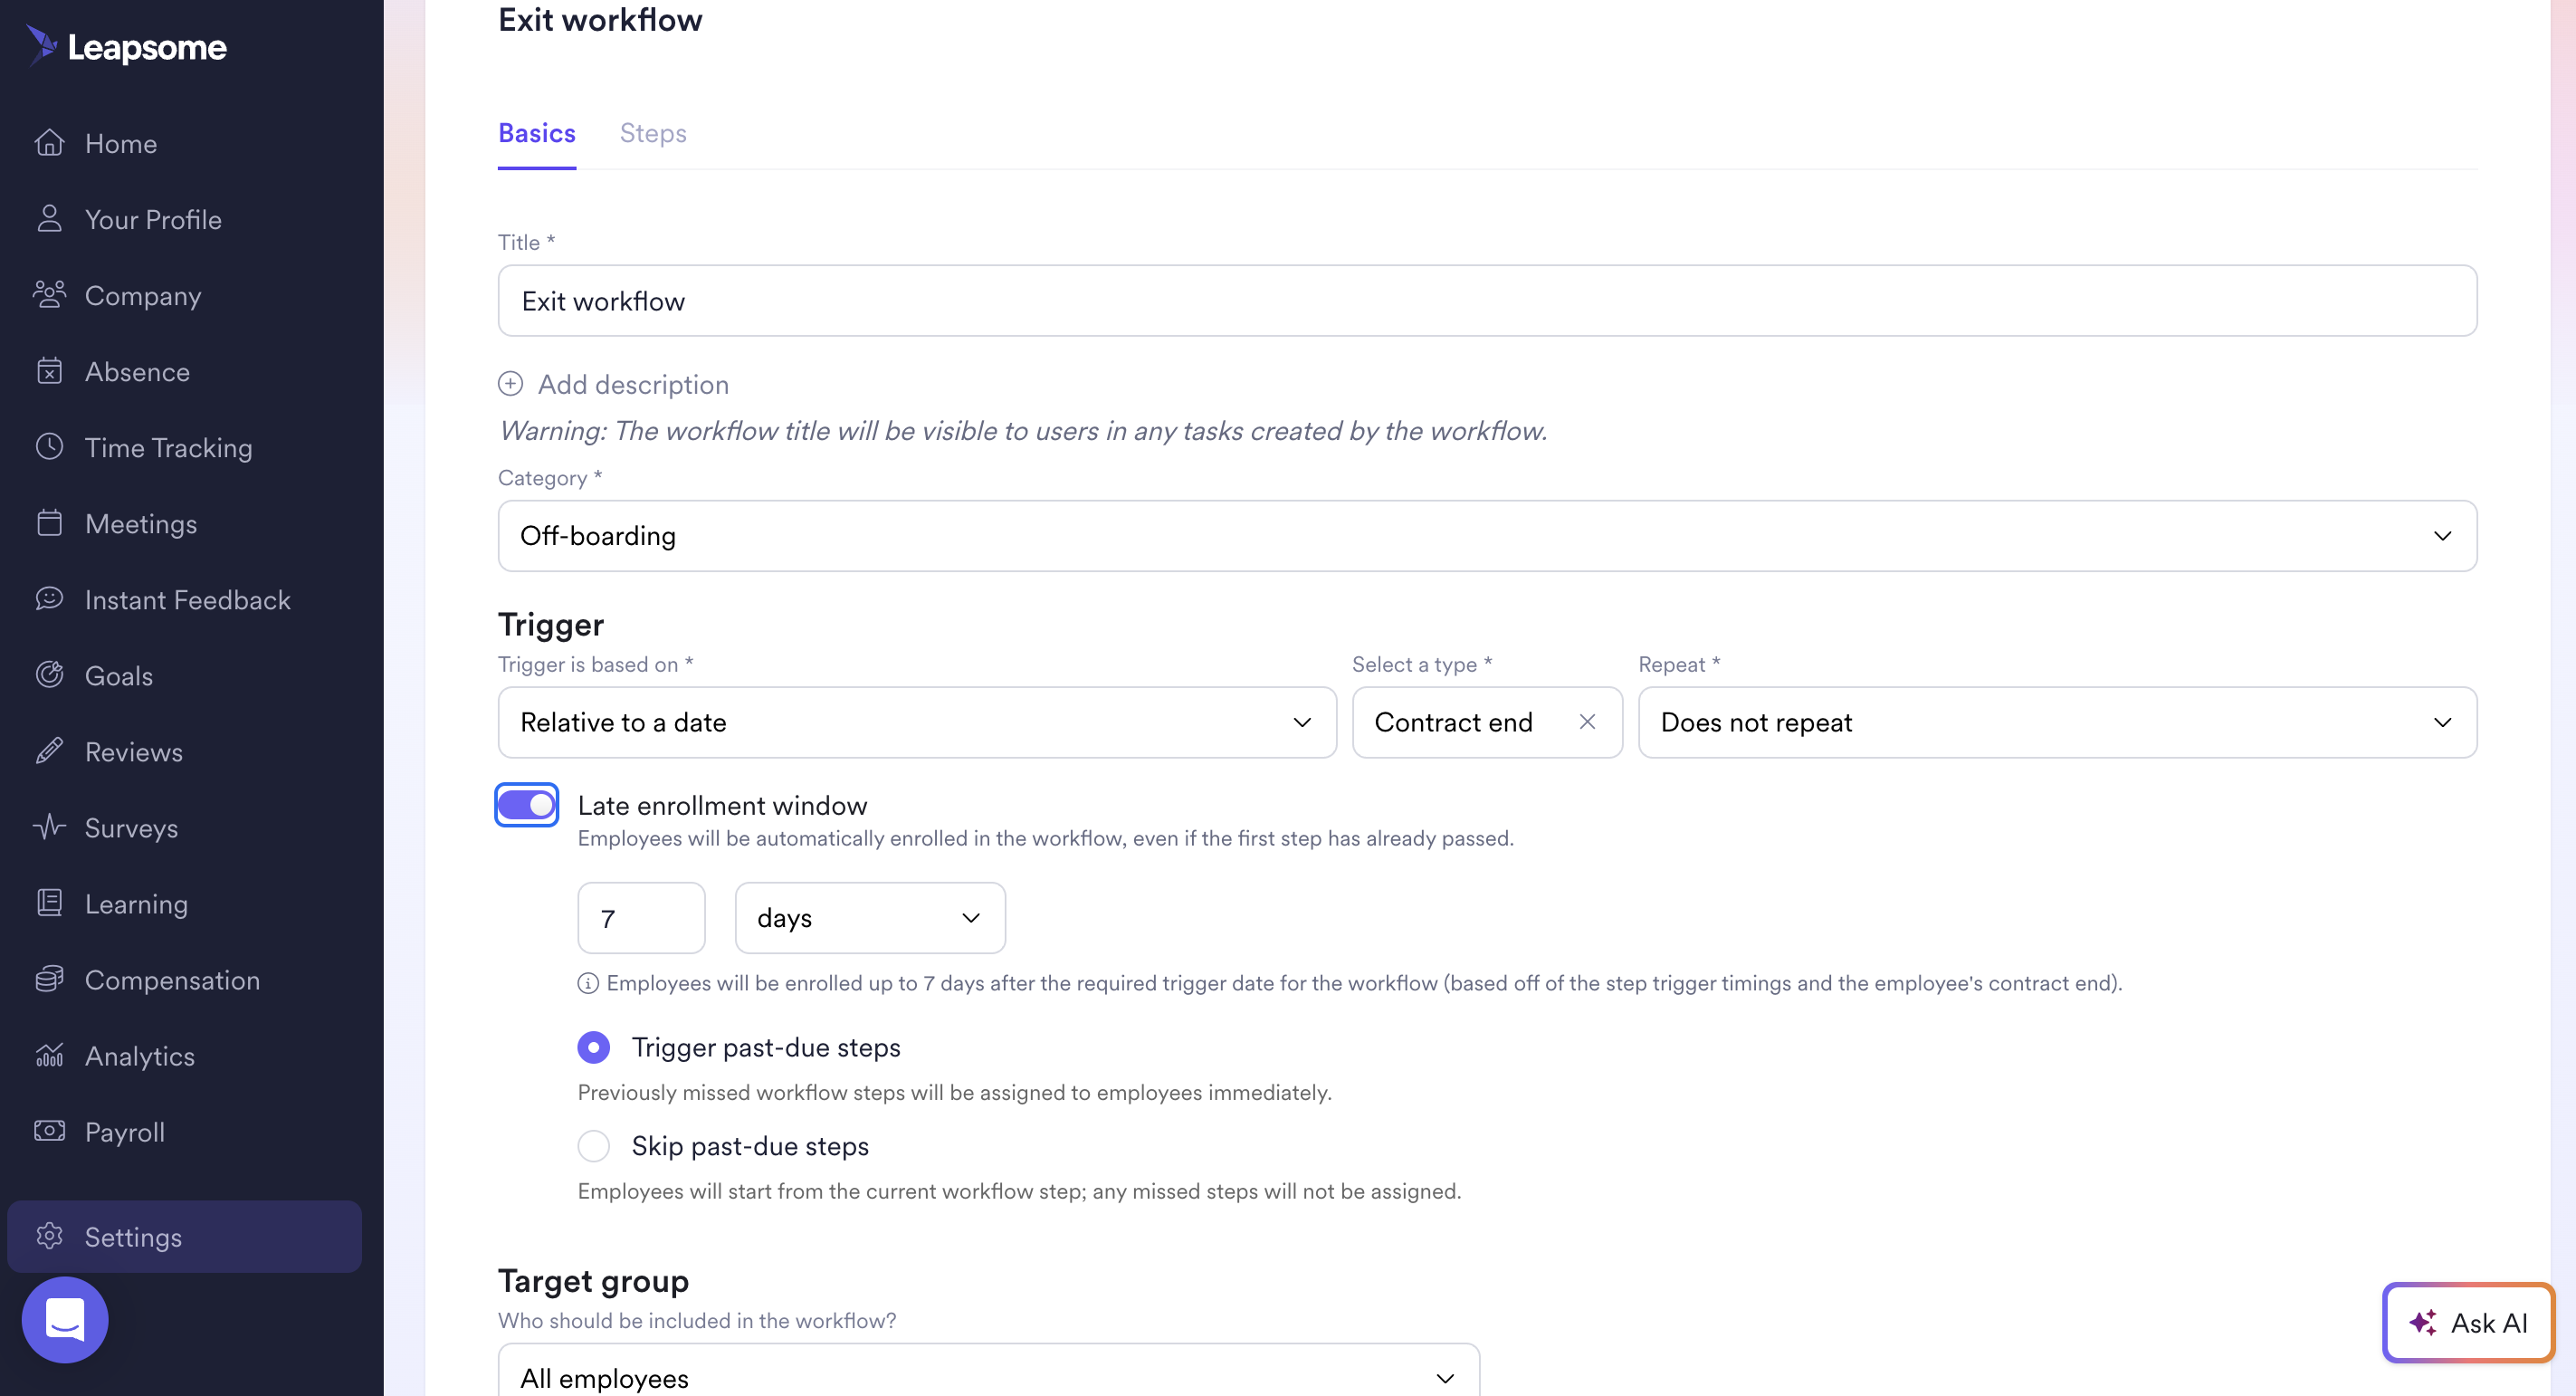The height and width of the screenshot is (1396, 2576).
Task: Expand the Off-boarding category dropdown
Action: coord(1487,536)
